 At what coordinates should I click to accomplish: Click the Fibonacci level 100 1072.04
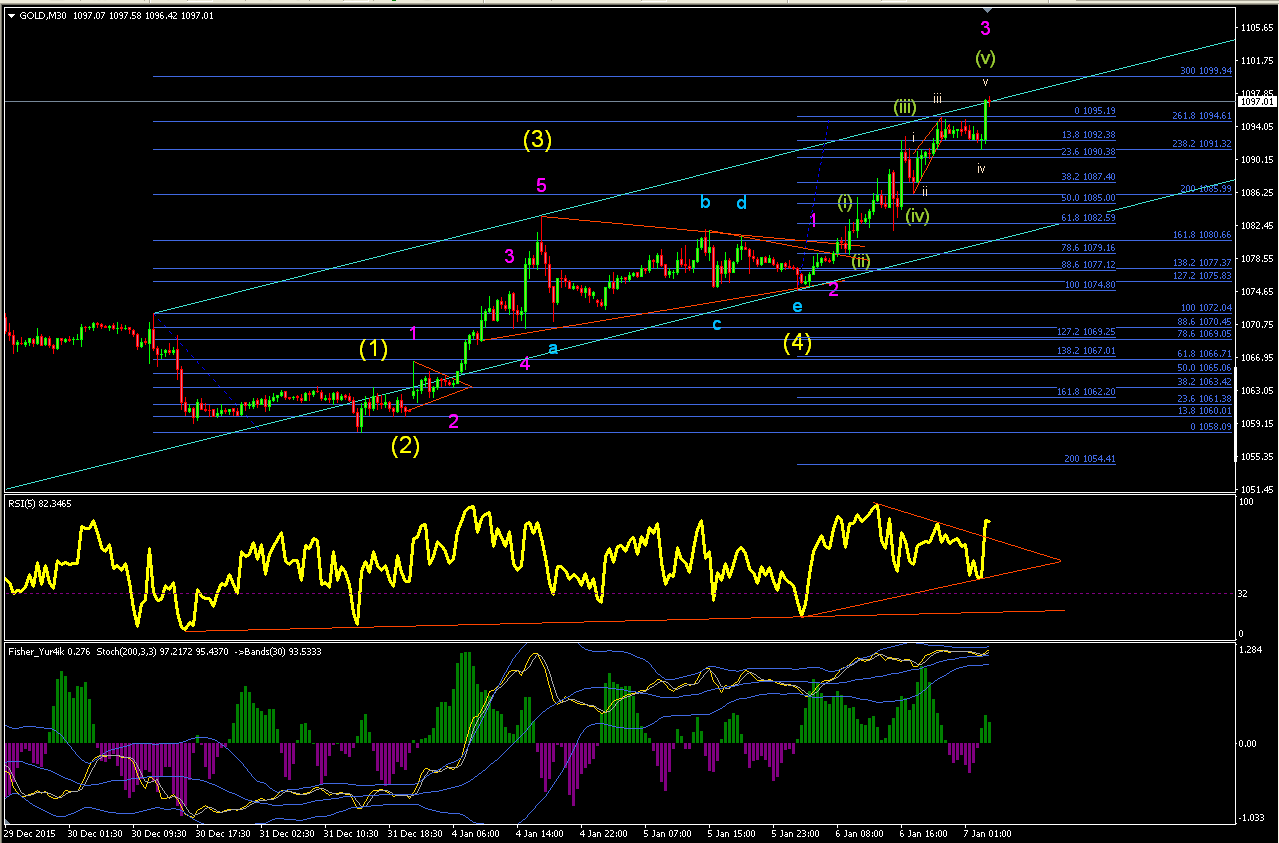(x=1205, y=308)
